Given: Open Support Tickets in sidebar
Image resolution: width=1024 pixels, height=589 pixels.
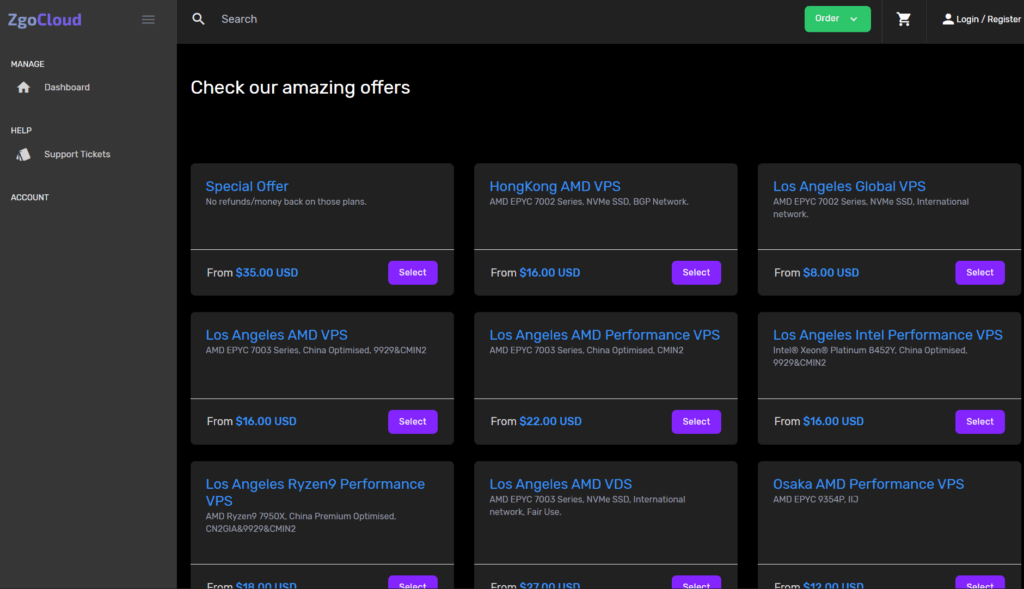Looking at the screenshot, I should pos(77,155).
